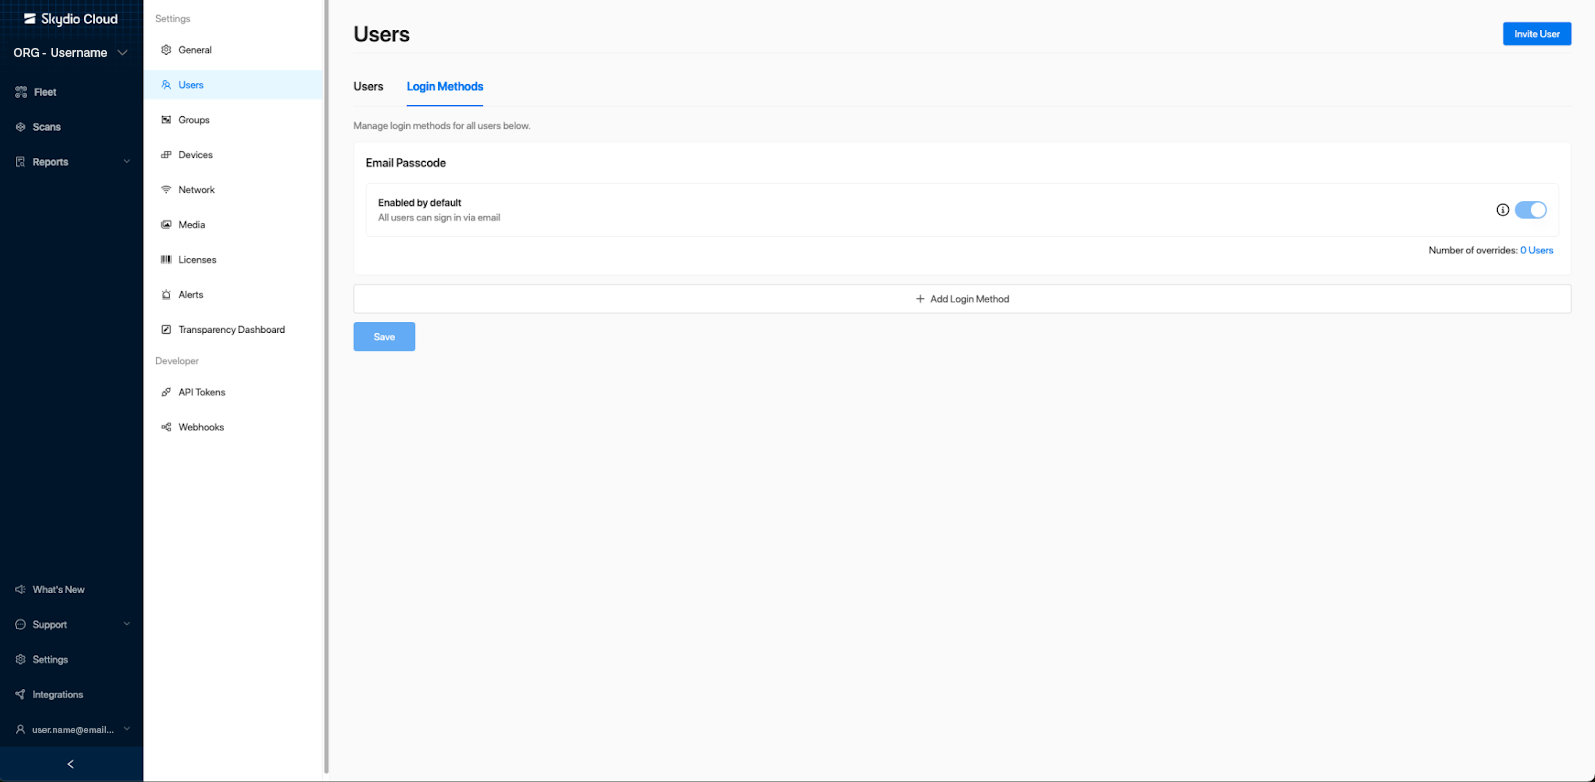Select the Login Methods tab
1595x782 pixels.
click(x=445, y=87)
